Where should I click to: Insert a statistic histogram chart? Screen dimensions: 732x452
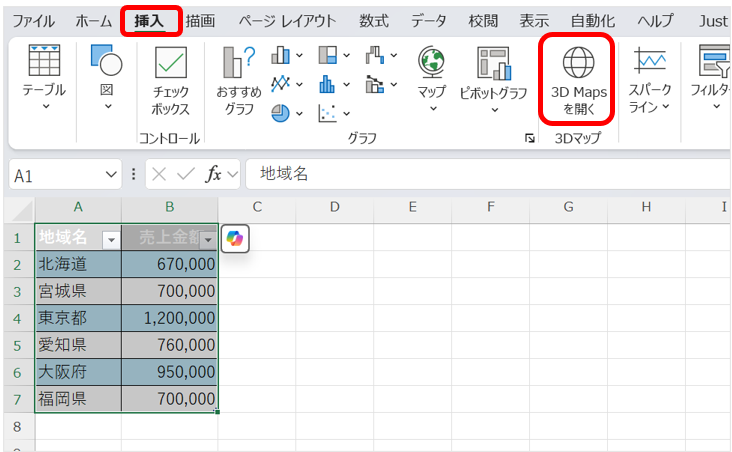click(327, 84)
